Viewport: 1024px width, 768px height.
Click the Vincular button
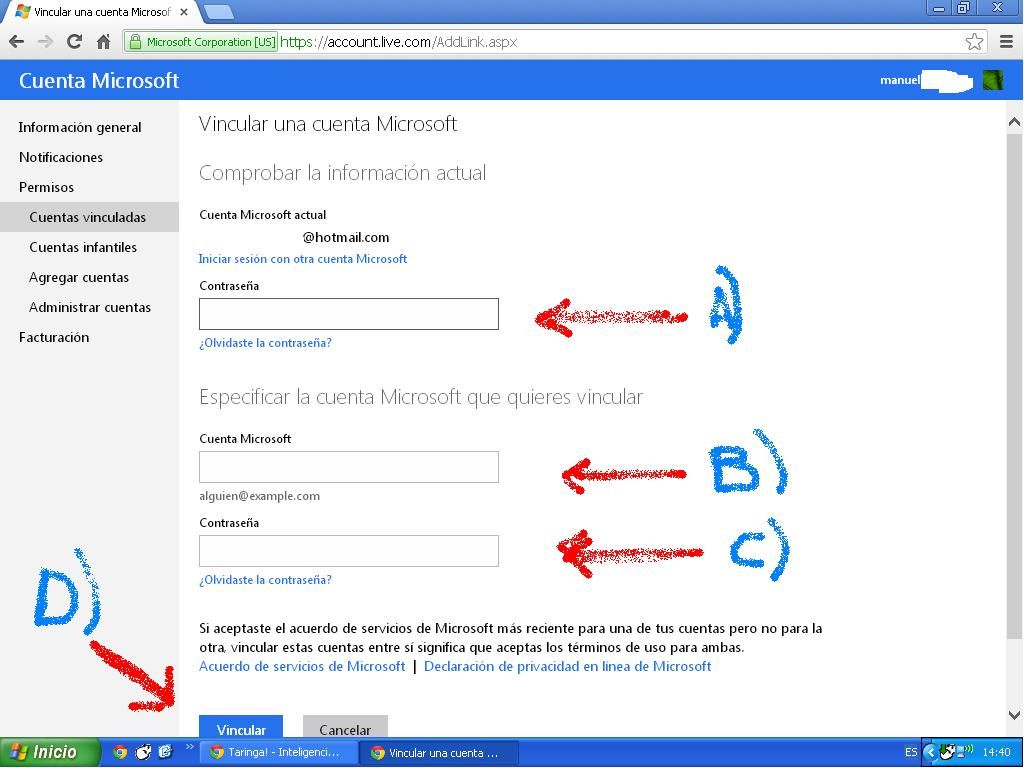click(x=241, y=727)
